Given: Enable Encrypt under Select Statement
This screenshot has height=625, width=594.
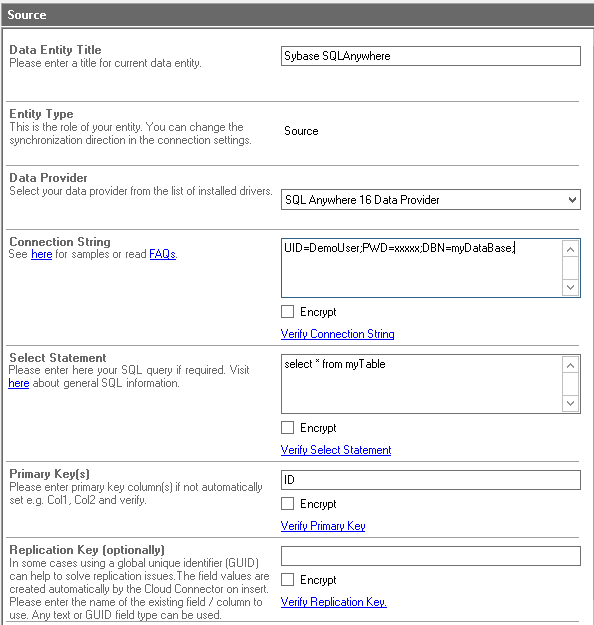Looking at the screenshot, I should point(287,428).
